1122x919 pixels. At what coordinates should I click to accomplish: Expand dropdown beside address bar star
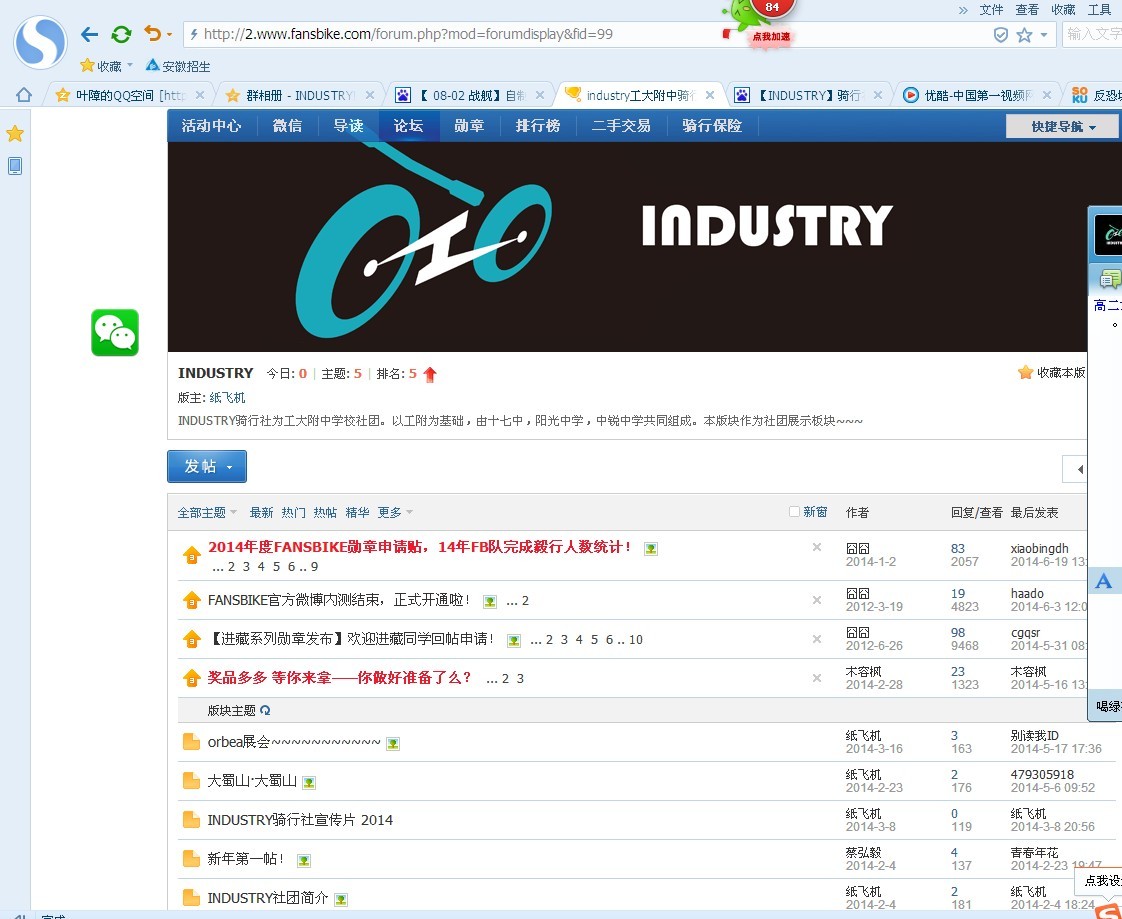[1044, 34]
